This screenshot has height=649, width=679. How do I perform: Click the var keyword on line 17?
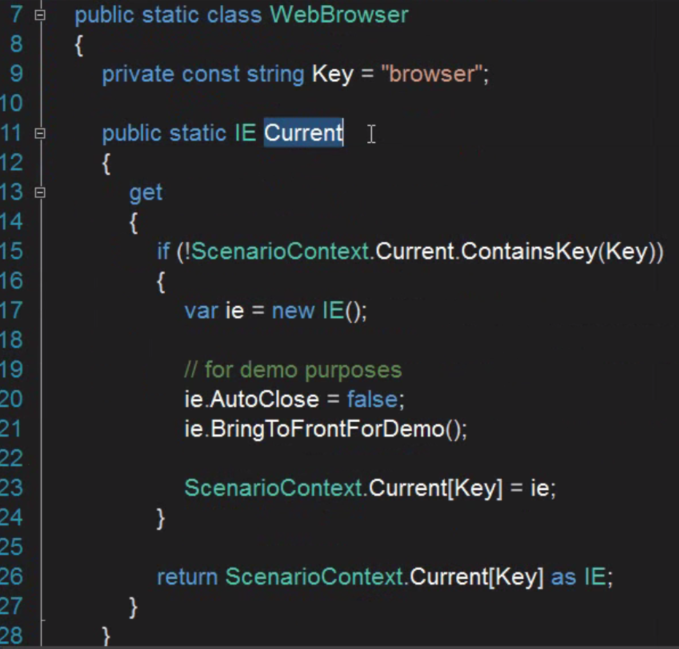click(x=201, y=311)
